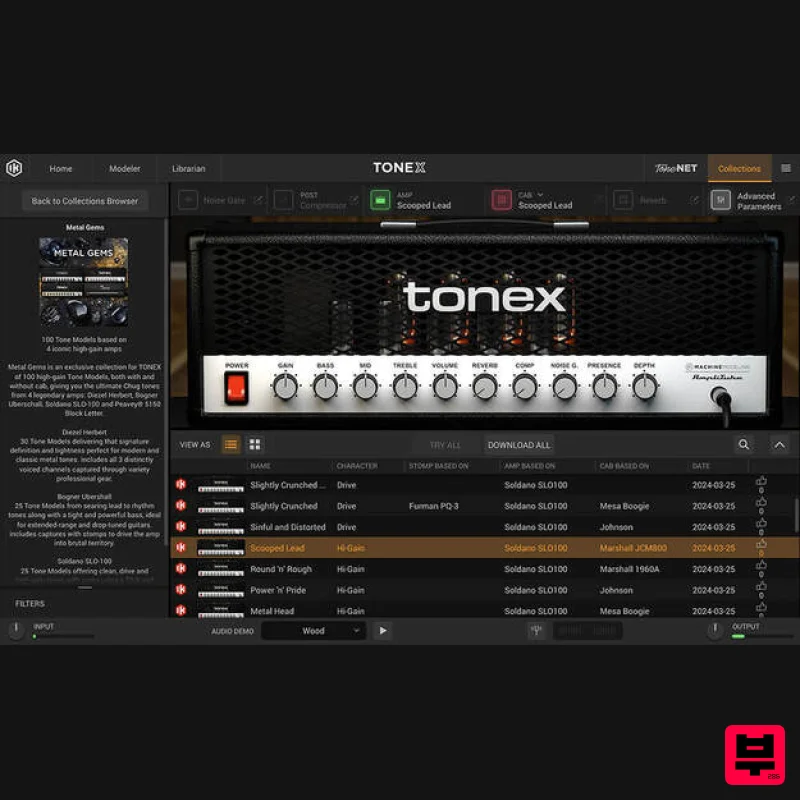Collapse the tone list with chevron up

(779, 444)
